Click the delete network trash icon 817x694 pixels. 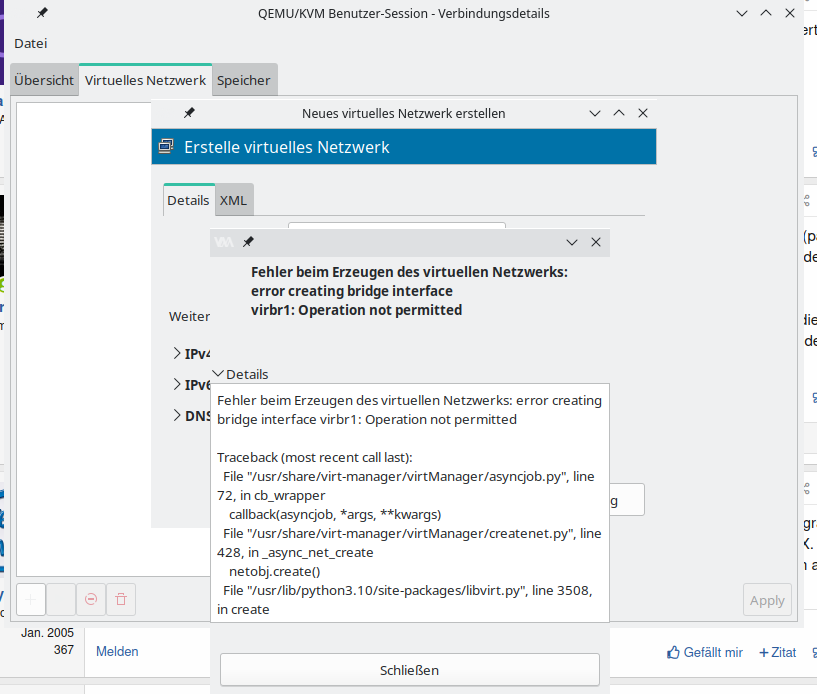[x=121, y=599]
